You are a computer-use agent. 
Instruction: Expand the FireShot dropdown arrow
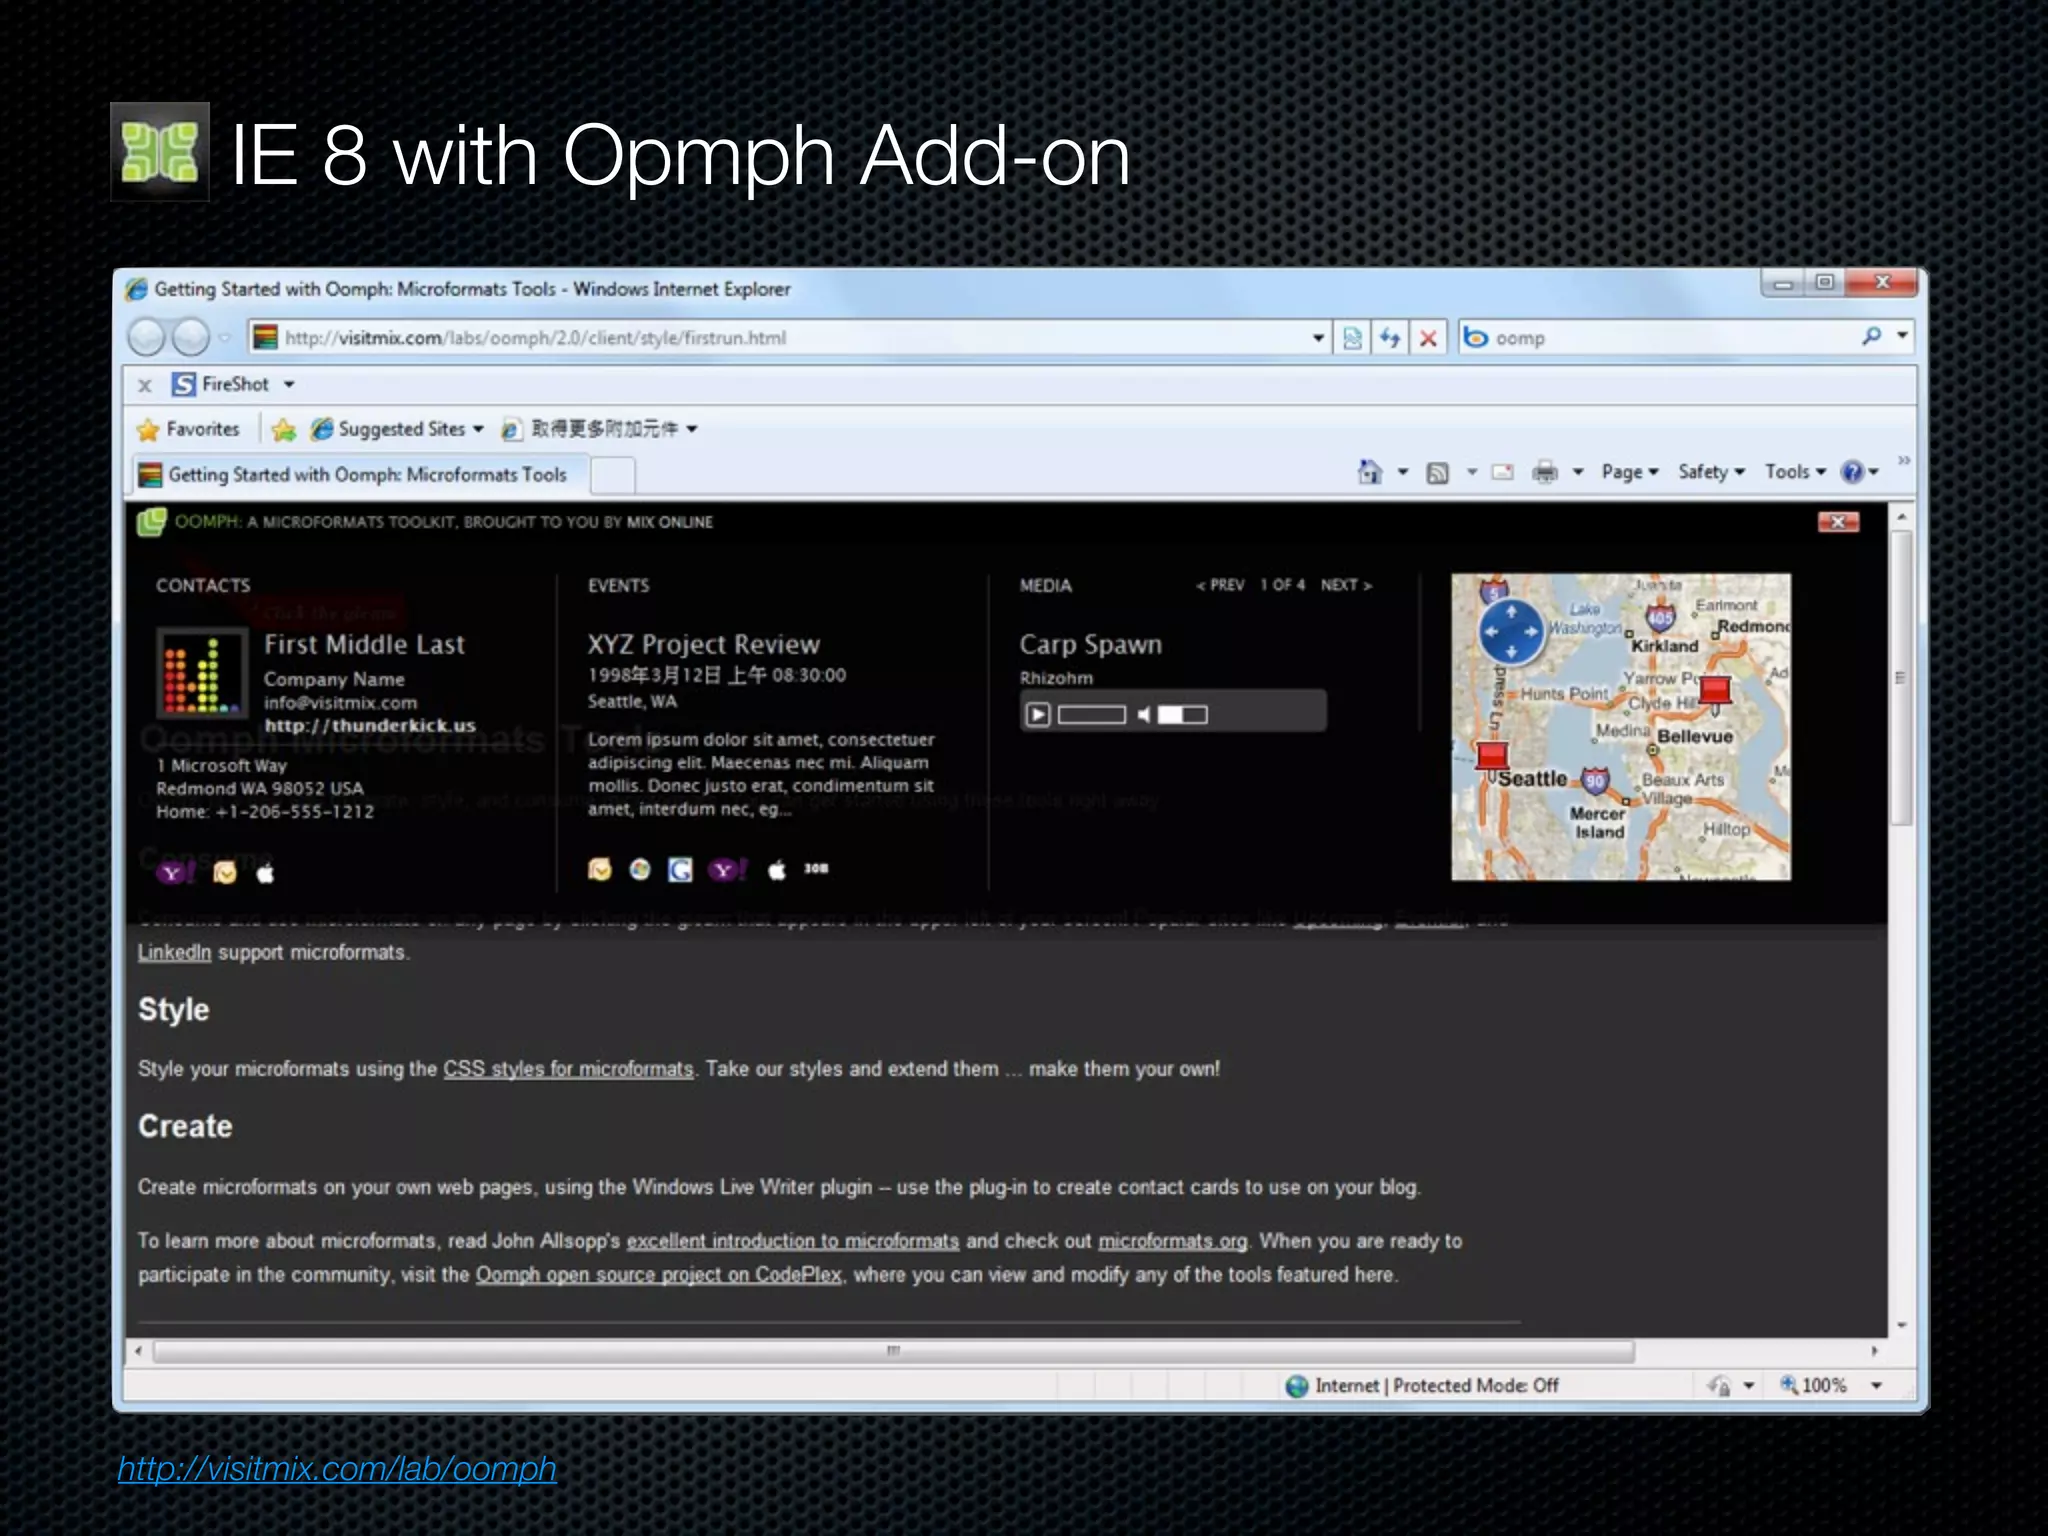tap(289, 384)
